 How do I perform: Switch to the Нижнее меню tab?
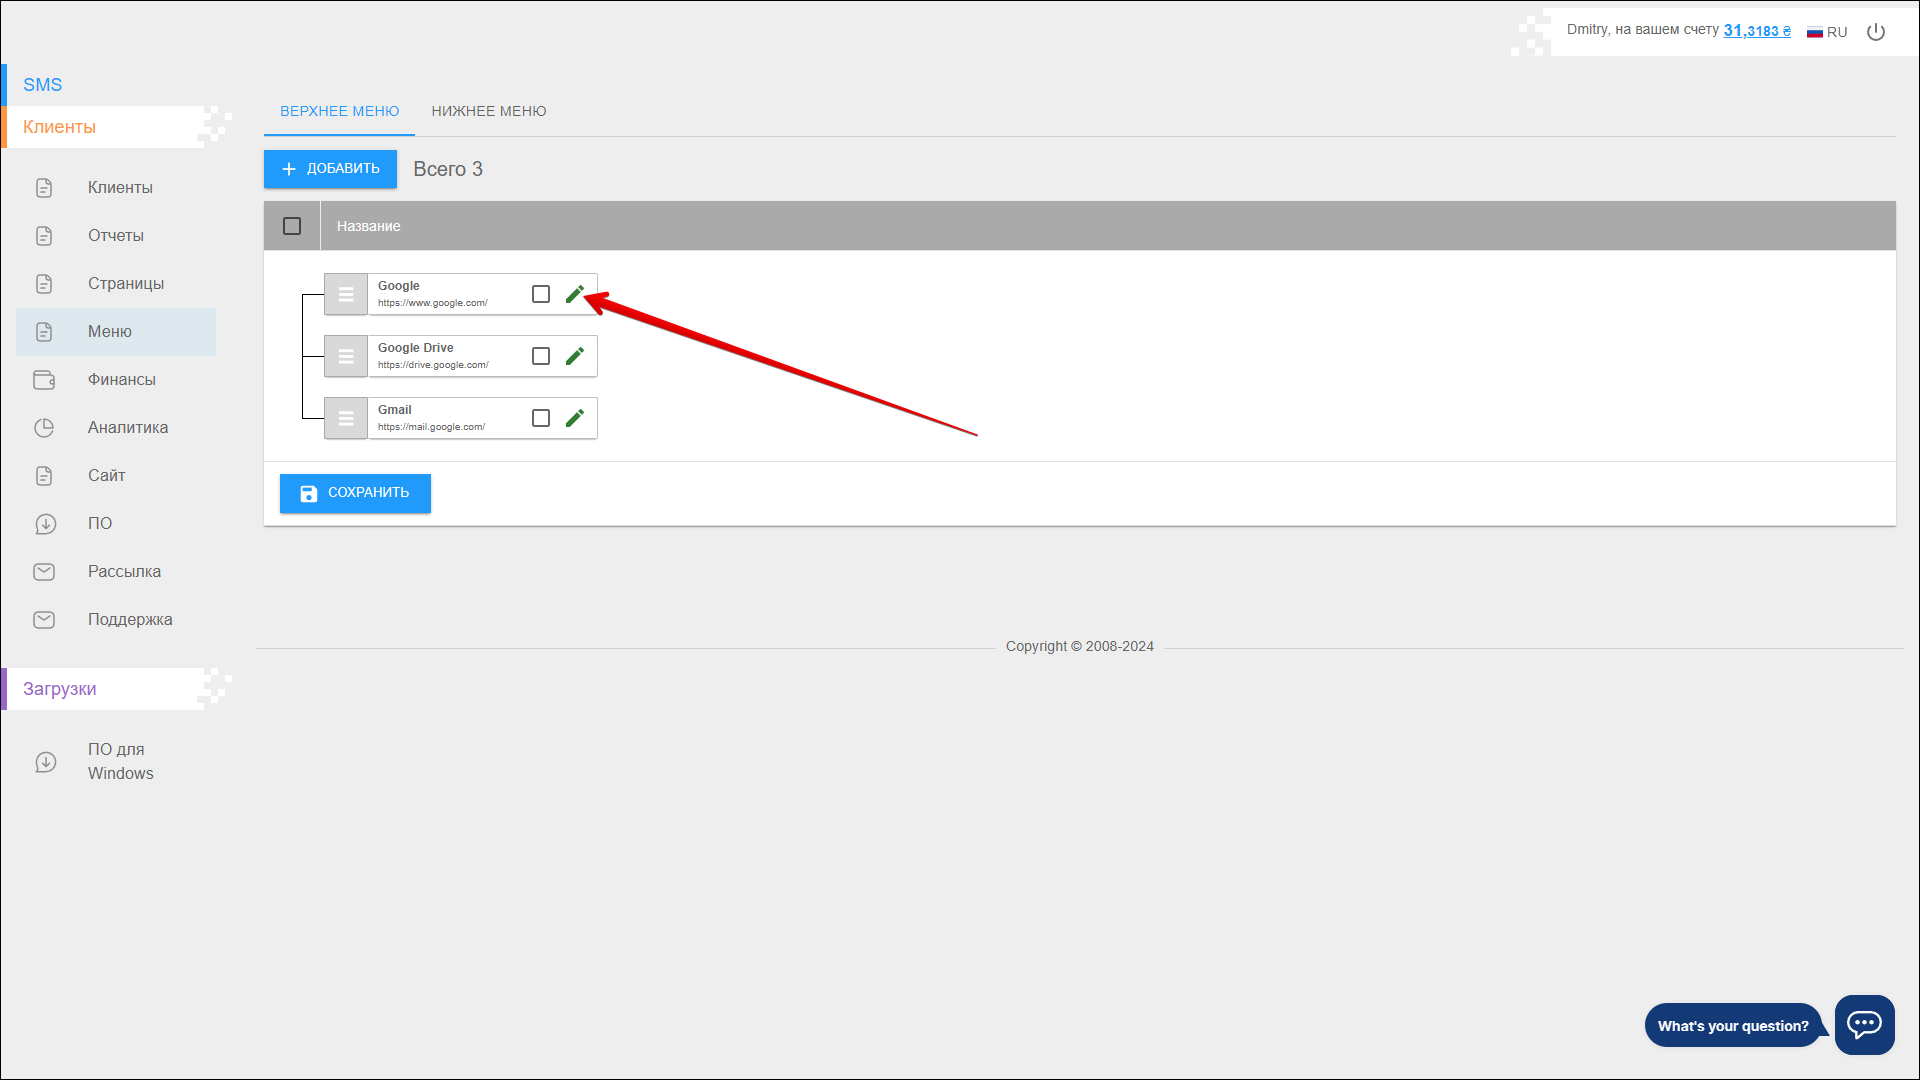pos(489,111)
